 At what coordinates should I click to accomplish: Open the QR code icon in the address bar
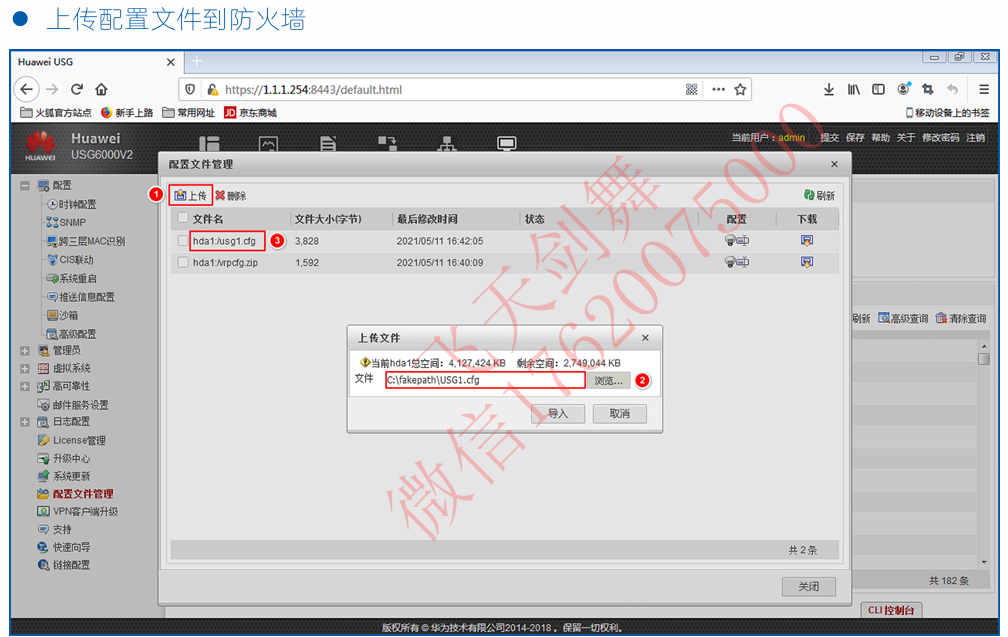[691, 89]
